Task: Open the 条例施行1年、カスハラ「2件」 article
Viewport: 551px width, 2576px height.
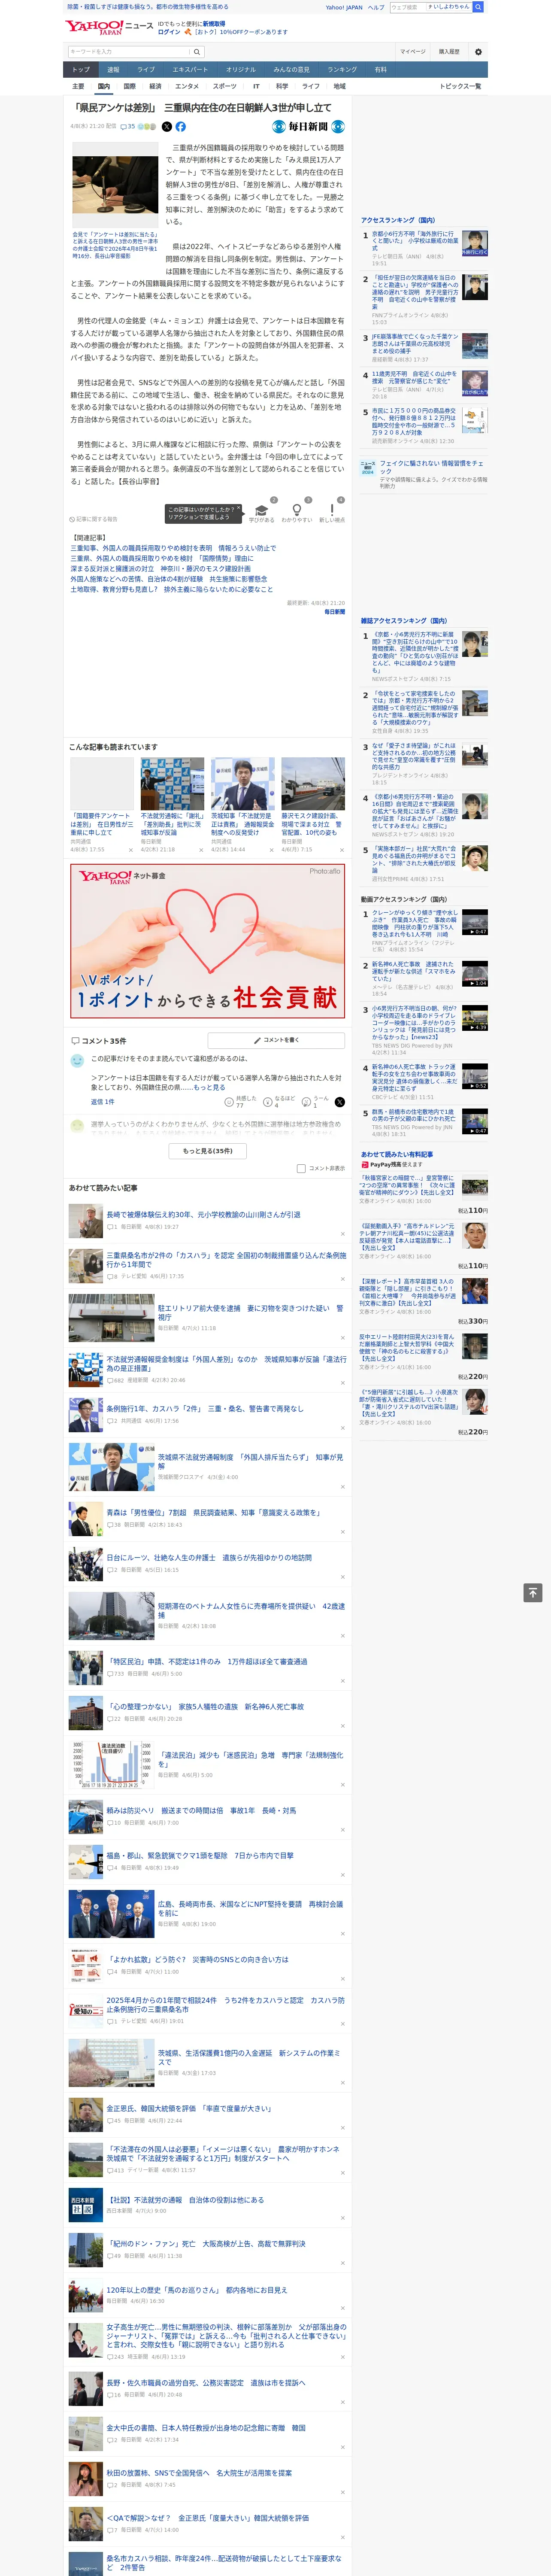Action: tap(205, 1408)
